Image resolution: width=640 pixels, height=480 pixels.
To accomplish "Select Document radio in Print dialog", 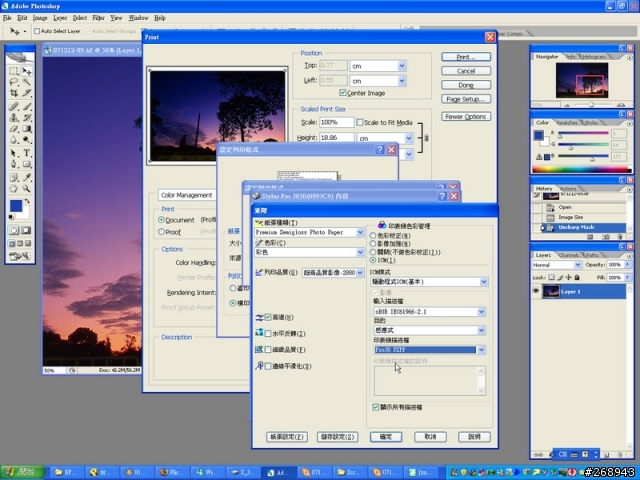I will (x=161, y=220).
